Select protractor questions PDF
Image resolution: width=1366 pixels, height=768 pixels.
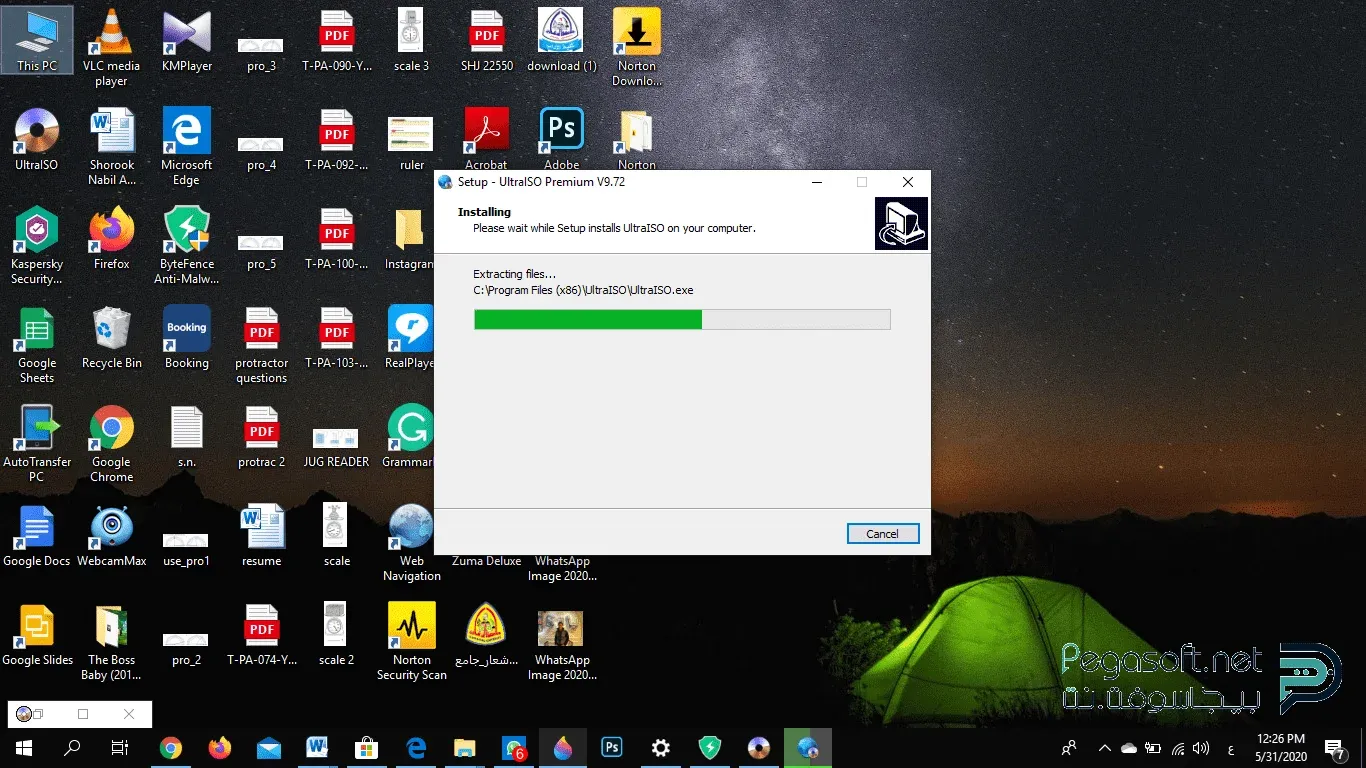[x=261, y=345]
